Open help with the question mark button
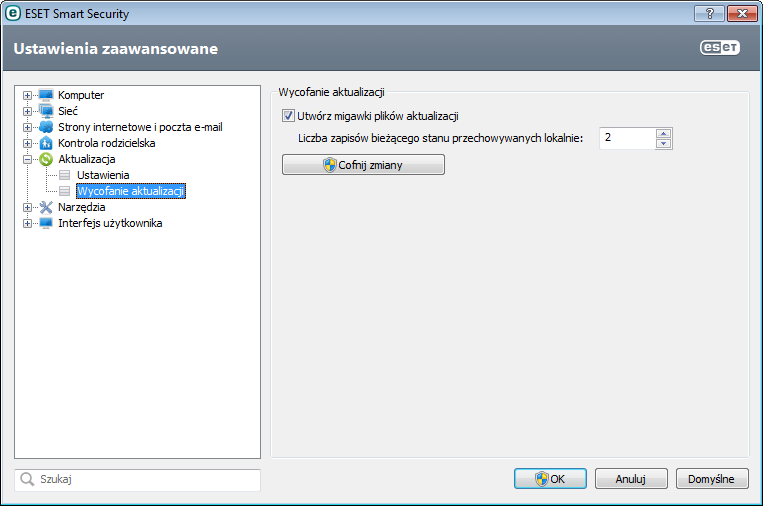The image size is (763, 506). click(x=709, y=14)
